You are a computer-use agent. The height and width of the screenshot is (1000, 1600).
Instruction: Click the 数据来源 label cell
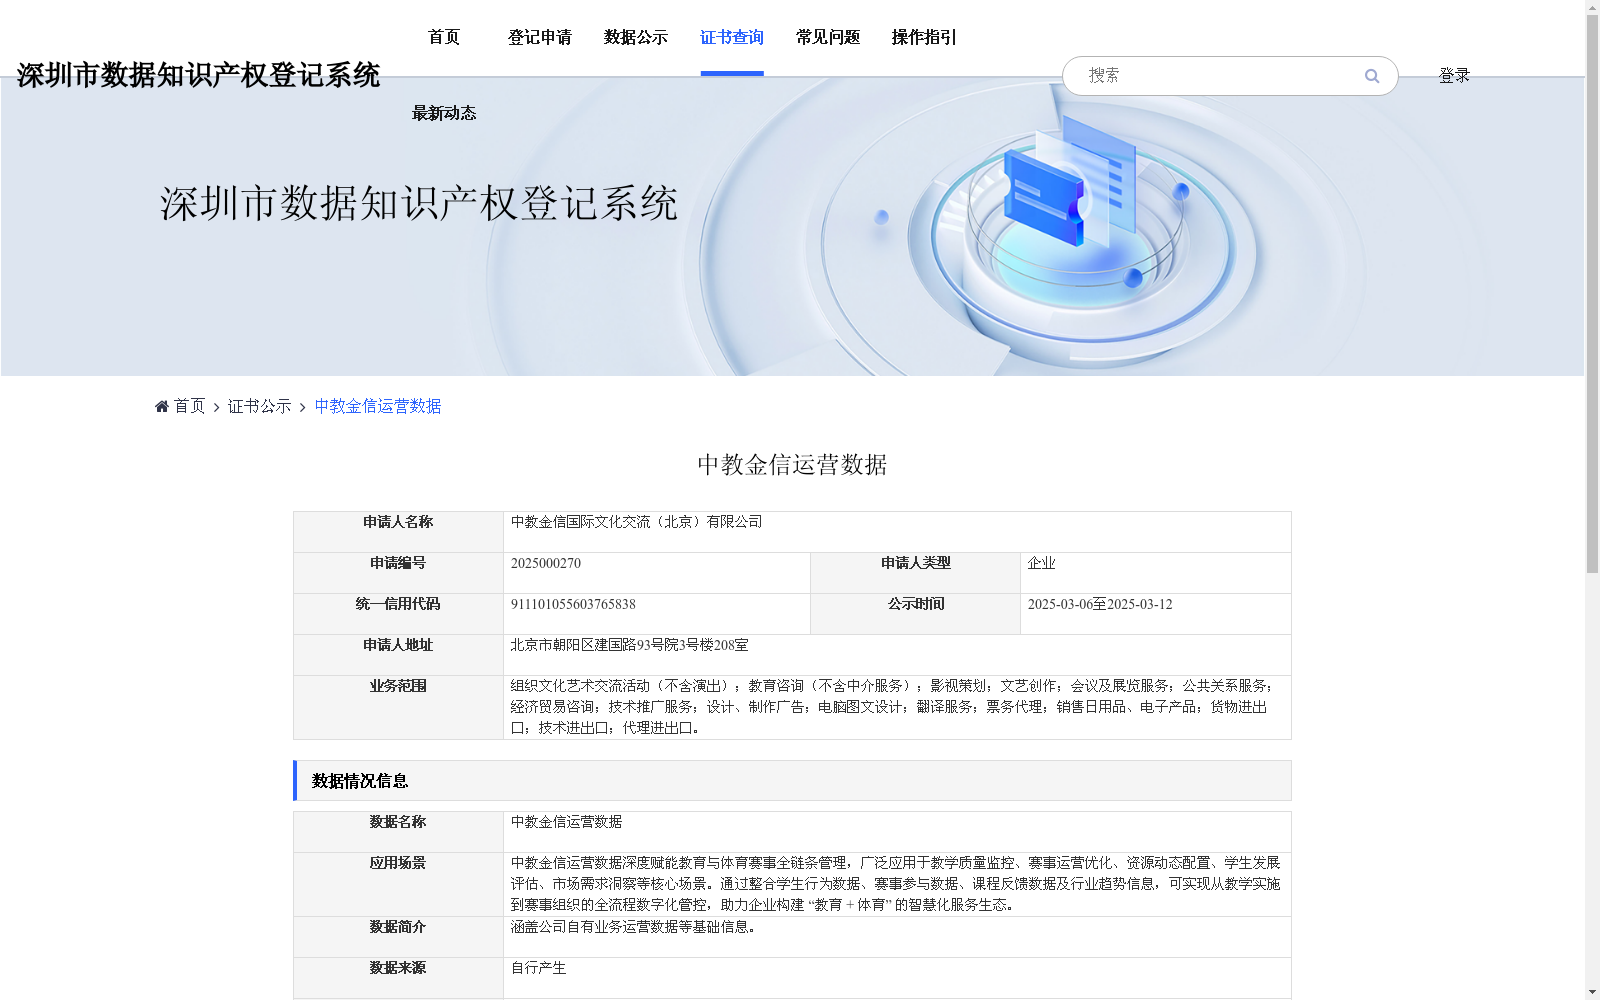[x=398, y=978]
